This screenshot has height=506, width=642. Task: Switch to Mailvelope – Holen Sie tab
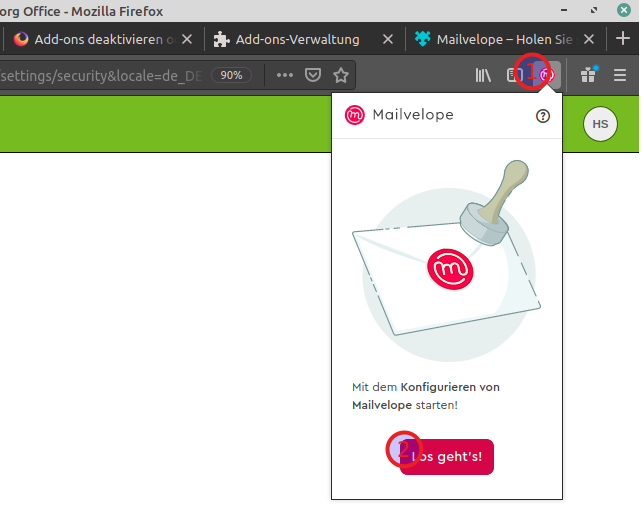coord(505,39)
